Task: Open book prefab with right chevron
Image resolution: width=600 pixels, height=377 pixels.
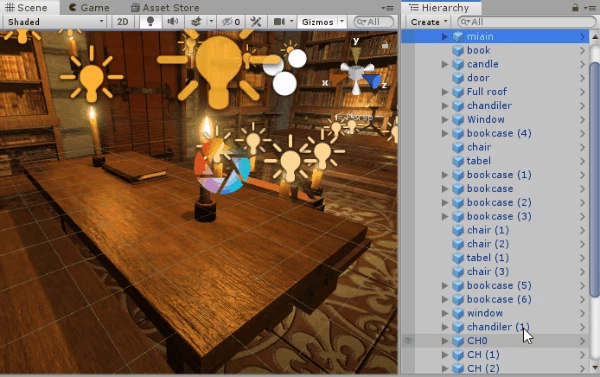Action: [582, 50]
